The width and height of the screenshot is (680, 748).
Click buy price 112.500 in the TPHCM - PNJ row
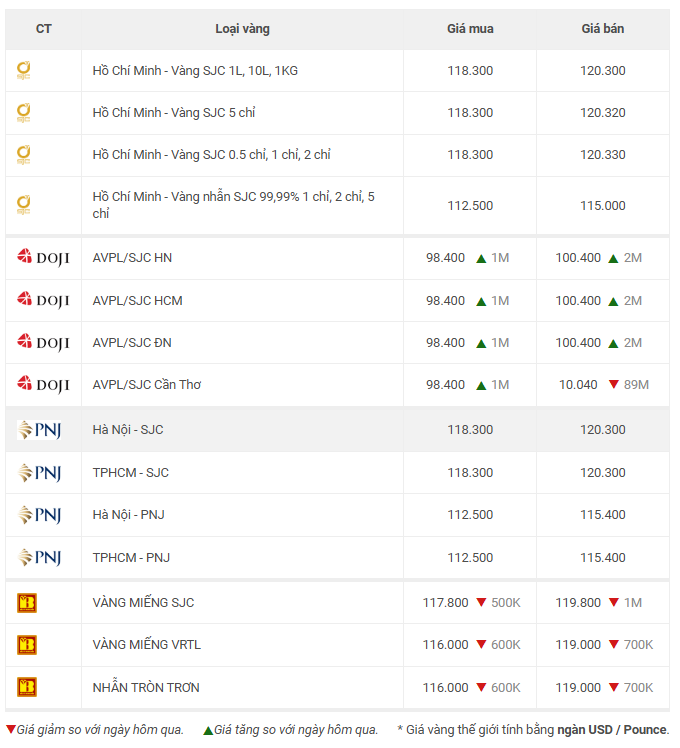pyautogui.click(x=470, y=558)
